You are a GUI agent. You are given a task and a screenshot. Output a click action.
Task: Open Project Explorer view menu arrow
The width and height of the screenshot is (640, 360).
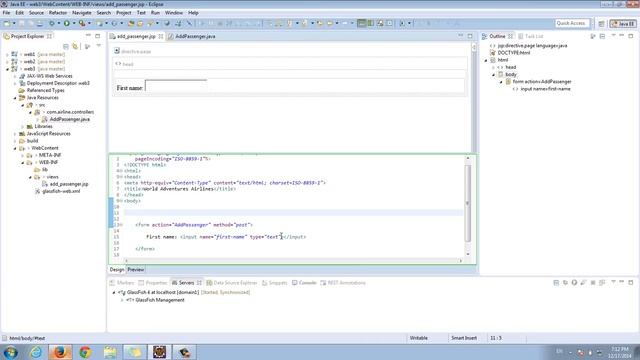(x=98, y=46)
